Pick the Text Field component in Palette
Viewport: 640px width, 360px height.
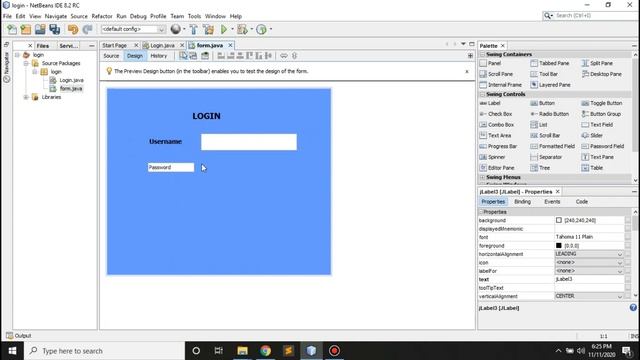coord(597,124)
